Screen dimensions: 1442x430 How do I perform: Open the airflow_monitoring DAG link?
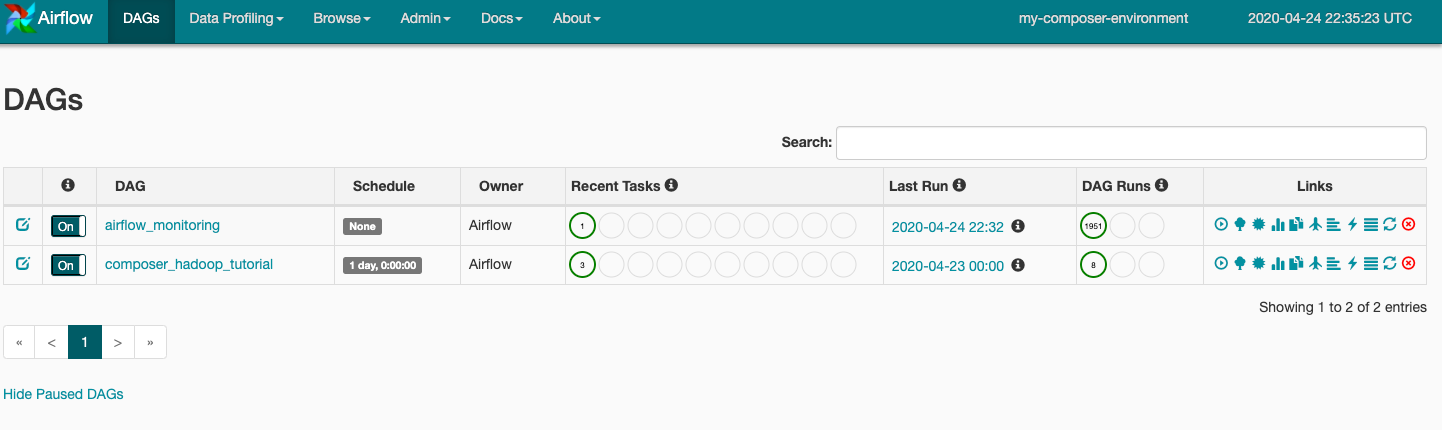click(x=162, y=226)
